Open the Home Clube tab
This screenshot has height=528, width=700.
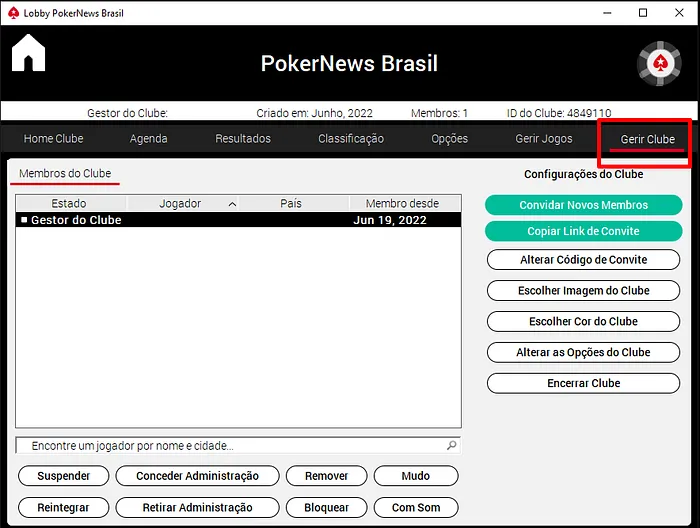click(x=54, y=139)
